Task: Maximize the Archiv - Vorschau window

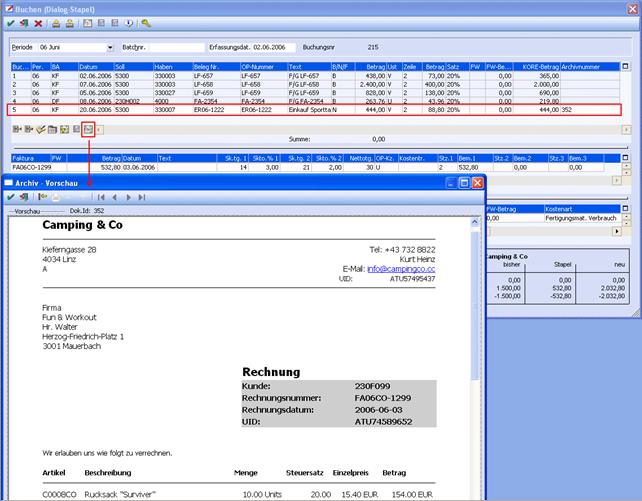Action: click(465, 183)
